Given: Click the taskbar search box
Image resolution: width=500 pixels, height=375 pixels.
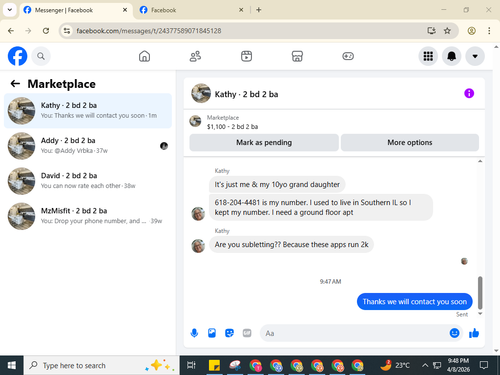Looking at the screenshot, I should [x=102, y=366].
